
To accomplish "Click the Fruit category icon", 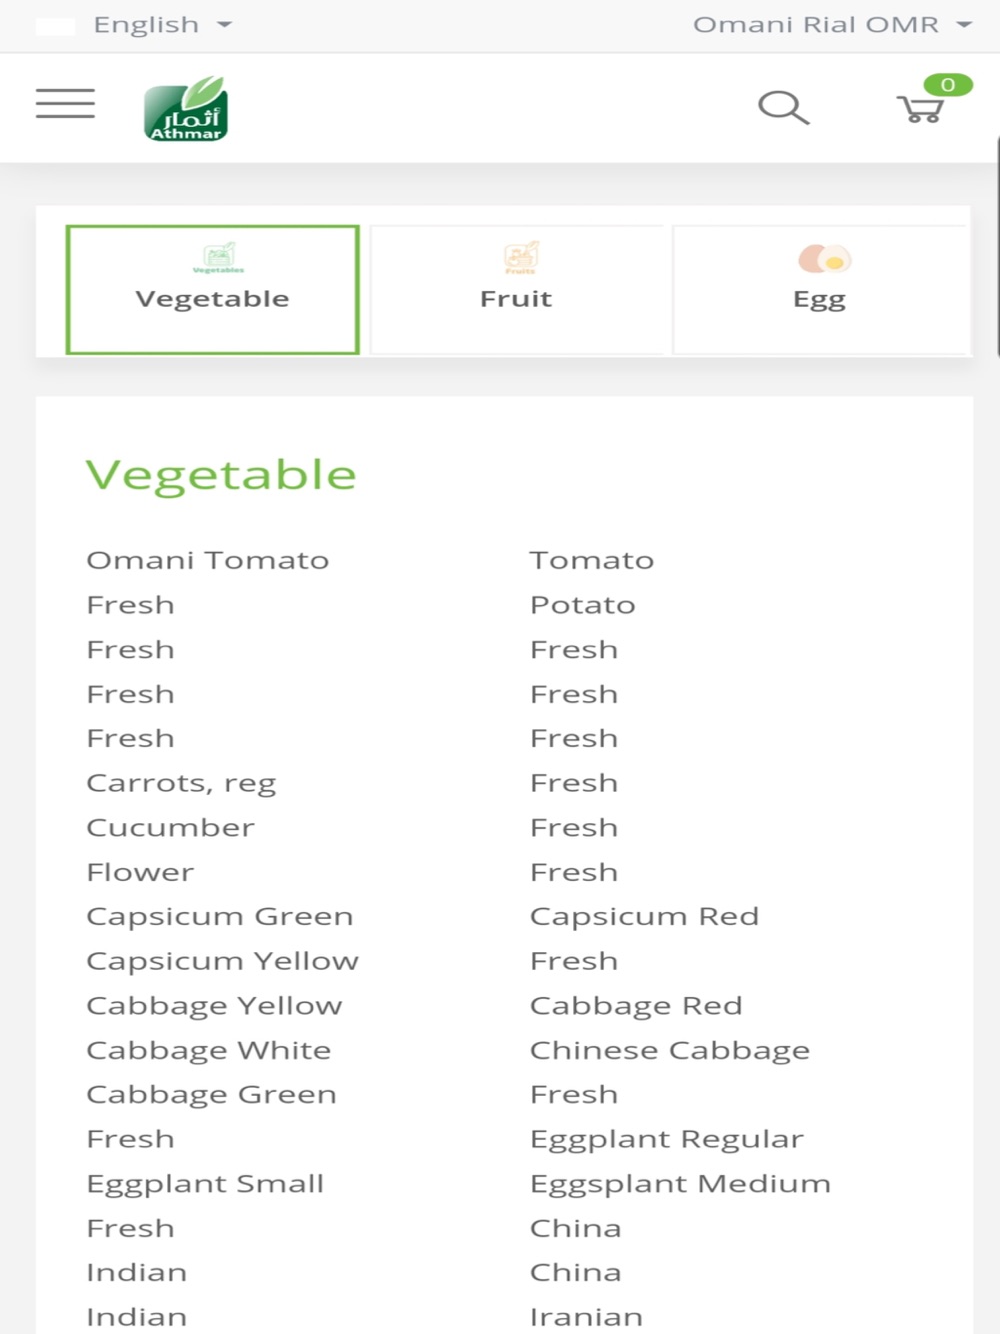I will (x=521, y=257).
